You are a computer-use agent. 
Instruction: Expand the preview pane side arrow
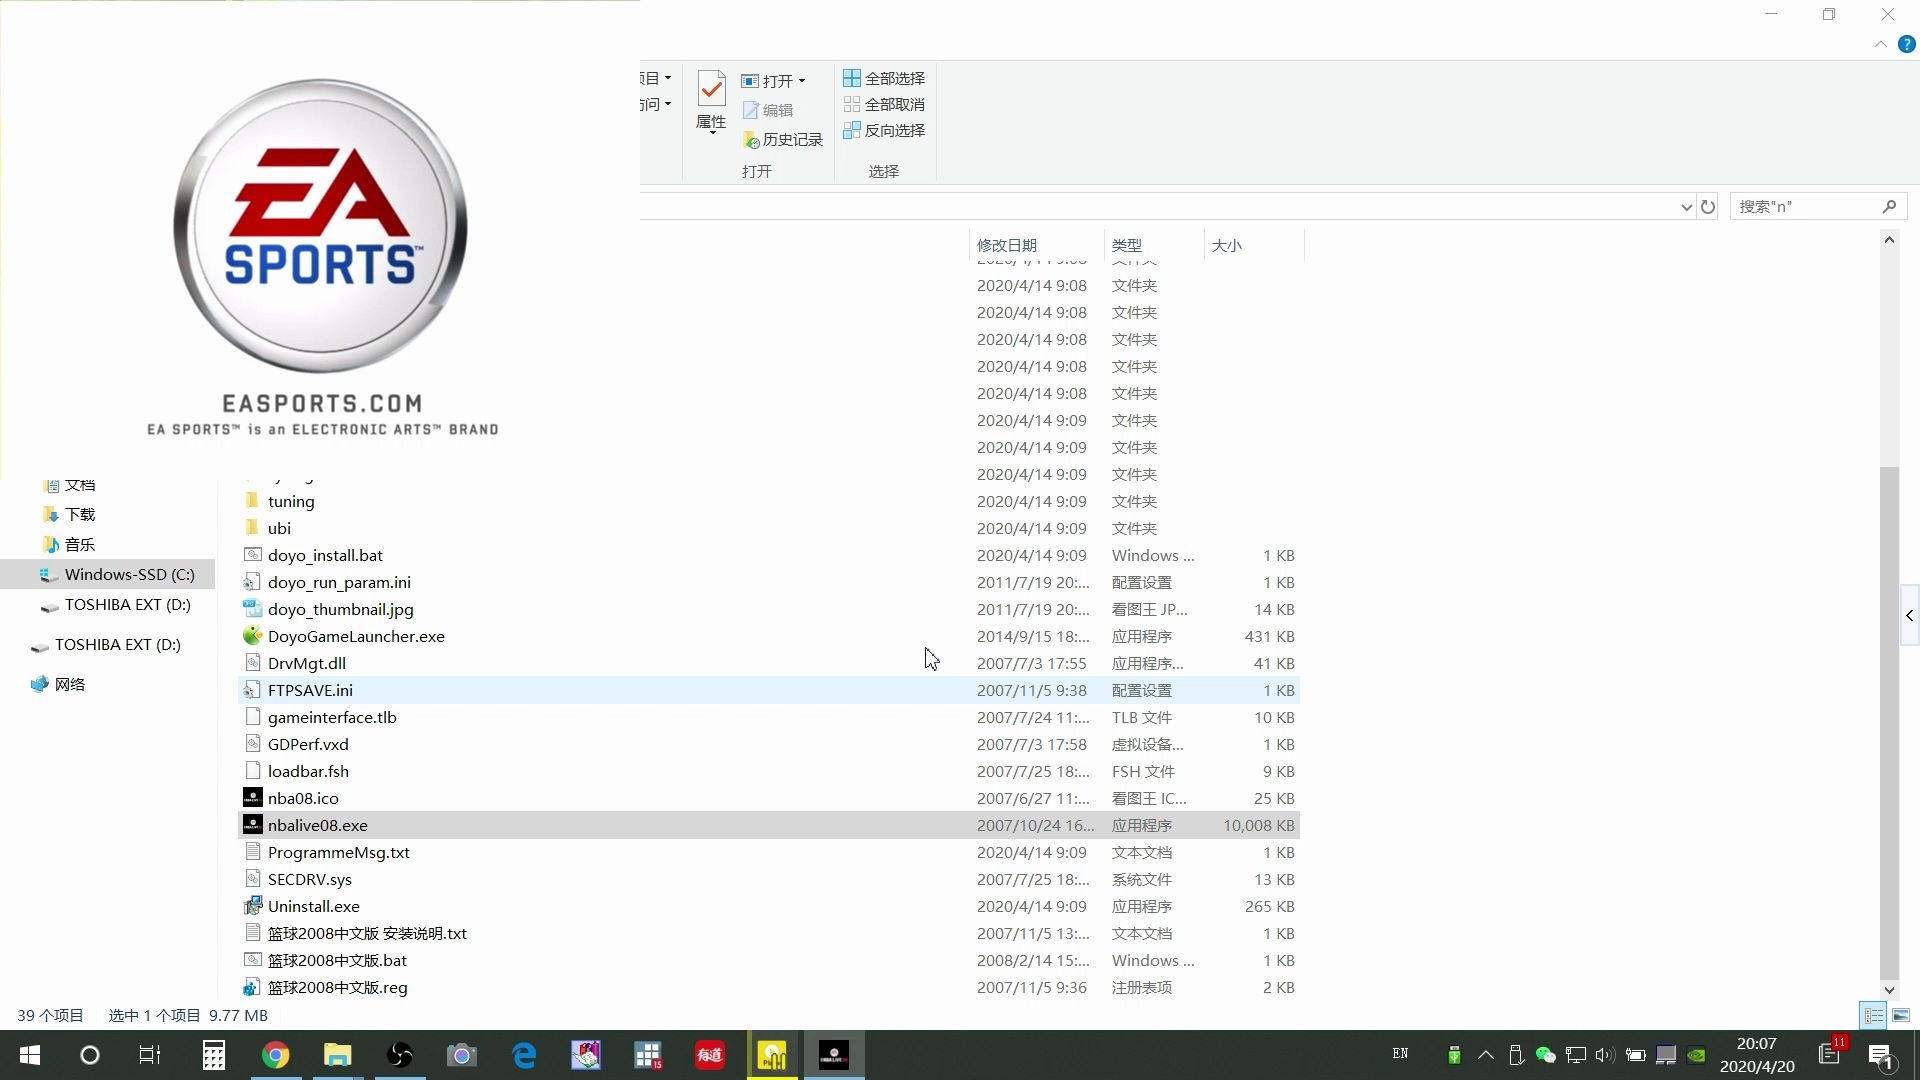1909,616
